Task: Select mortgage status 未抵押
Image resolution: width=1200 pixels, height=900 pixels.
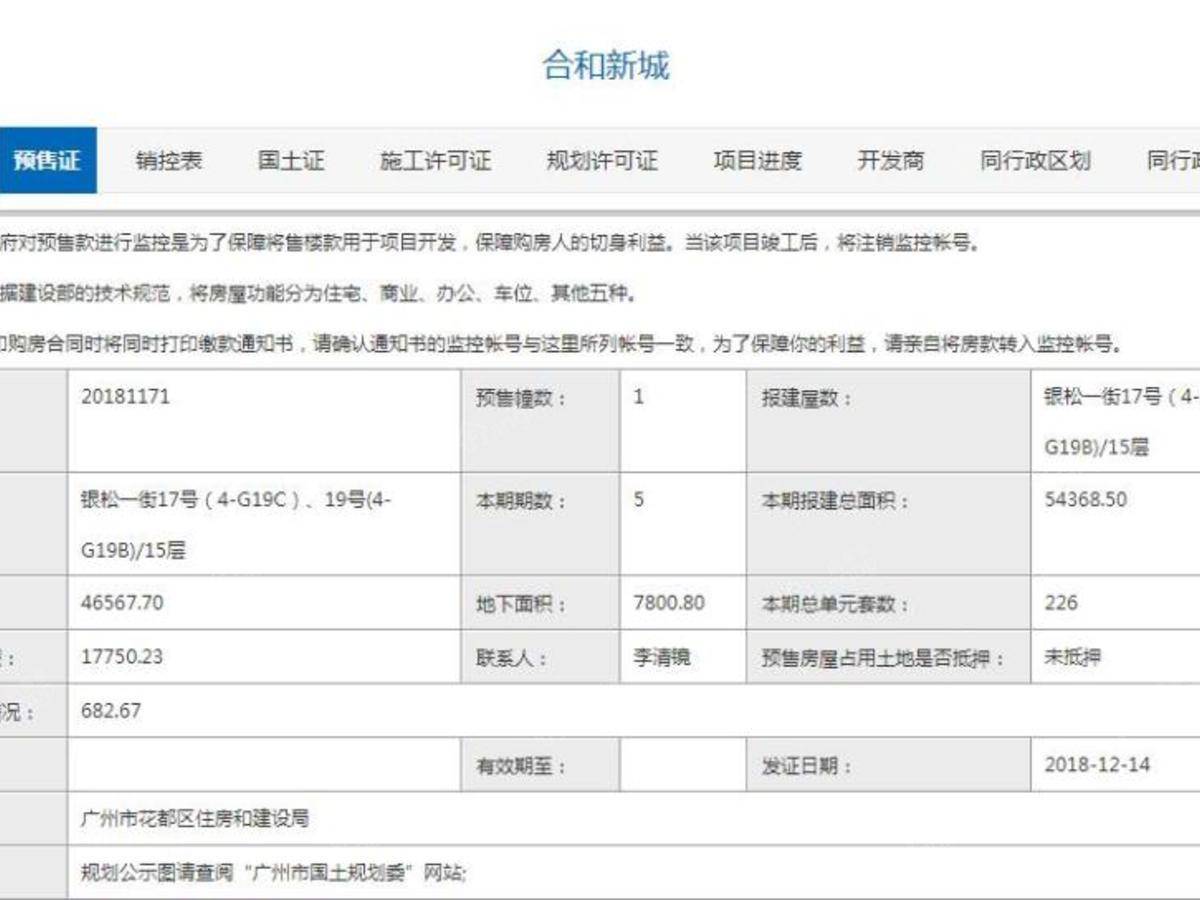Action: [1073, 658]
